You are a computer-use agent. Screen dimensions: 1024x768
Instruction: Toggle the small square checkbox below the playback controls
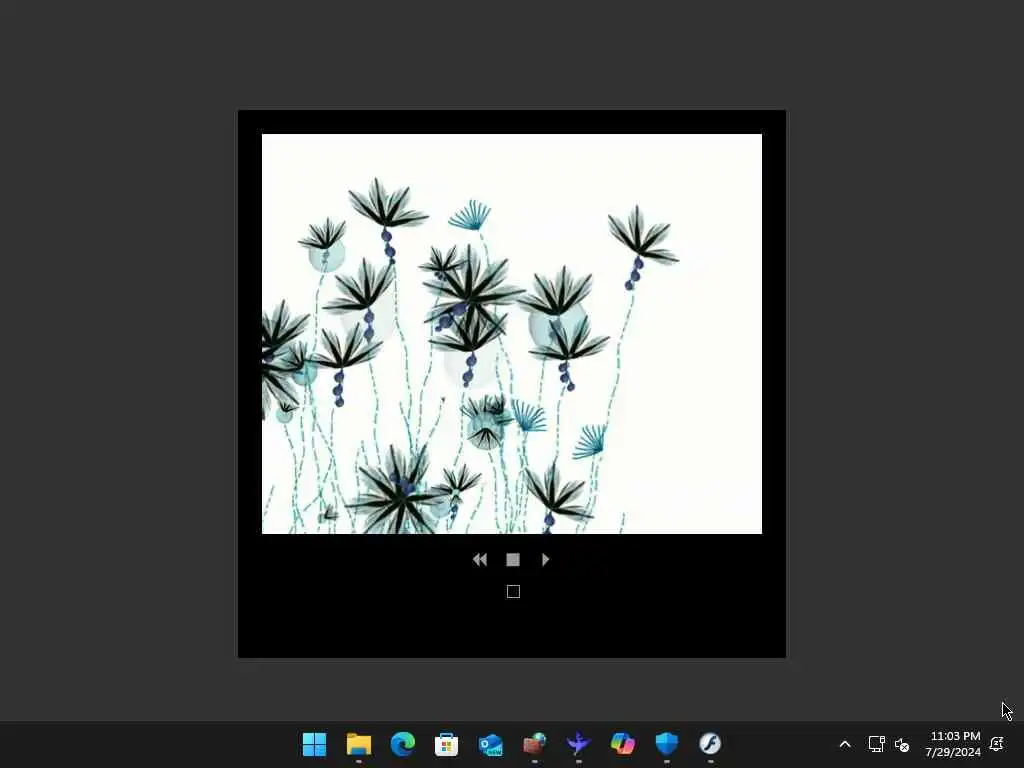coord(513,592)
